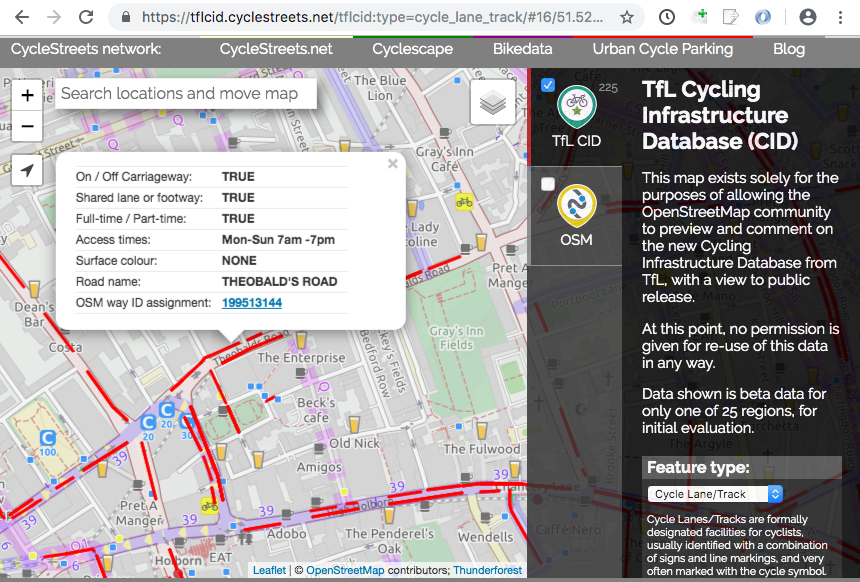
Task: Open the Thunderforest attribution link
Action: point(488,570)
